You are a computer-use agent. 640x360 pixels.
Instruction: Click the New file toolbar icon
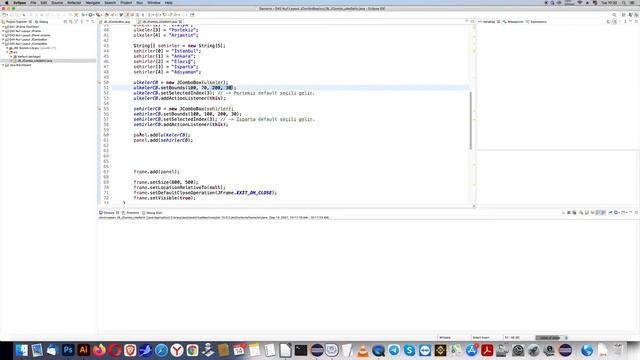[x=4, y=15]
